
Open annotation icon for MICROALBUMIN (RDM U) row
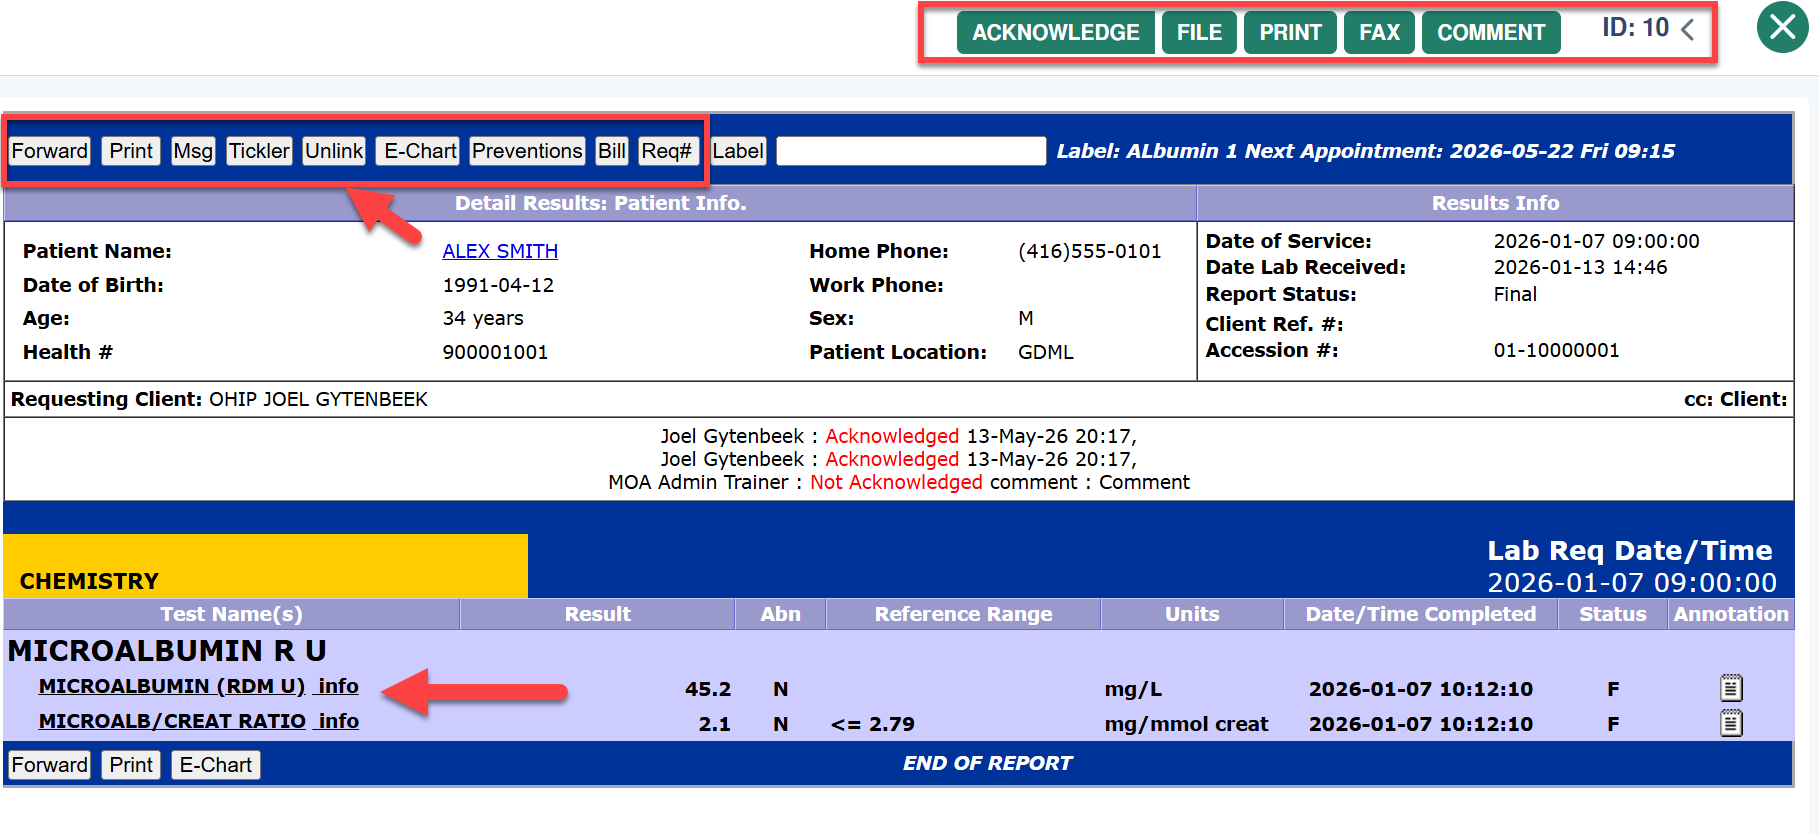pos(1731,688)
